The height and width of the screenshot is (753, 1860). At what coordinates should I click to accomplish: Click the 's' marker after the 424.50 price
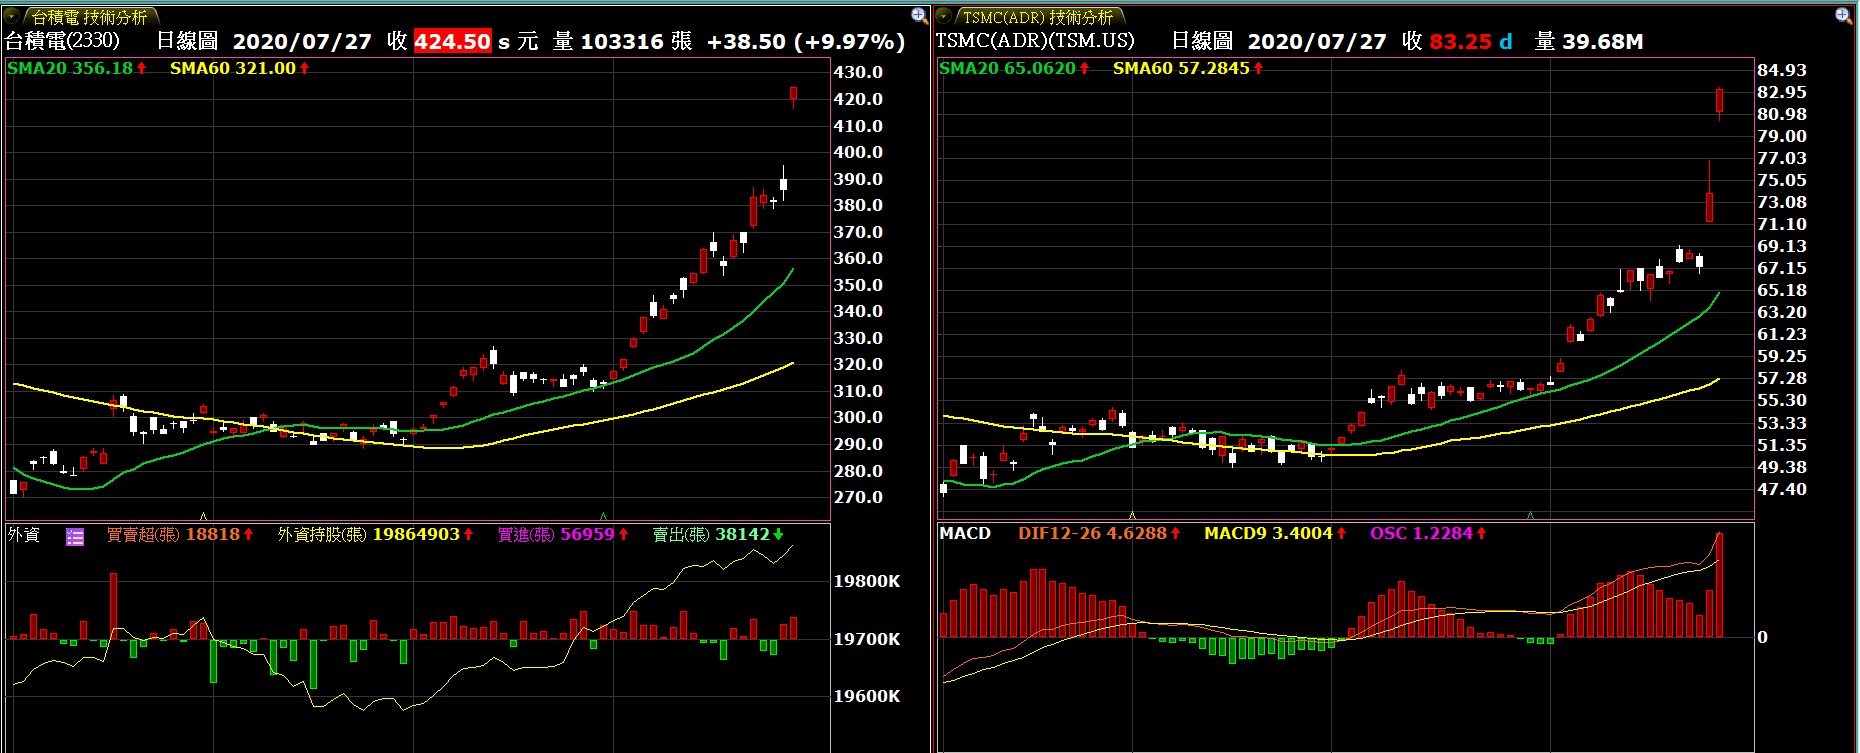(504, 43)
